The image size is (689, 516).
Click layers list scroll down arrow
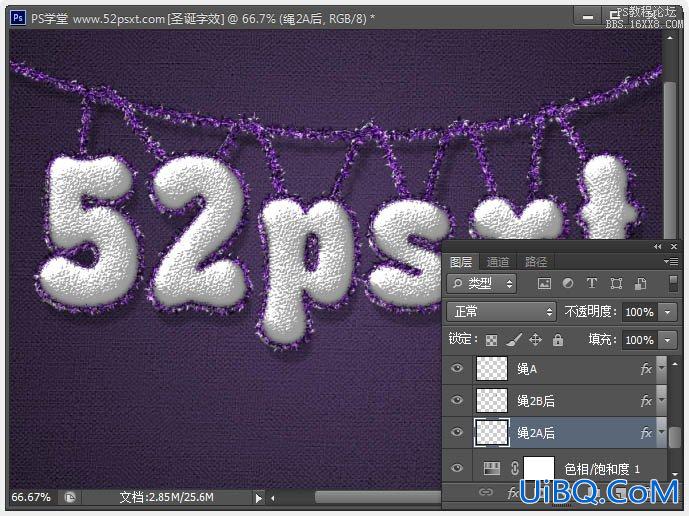675,475
